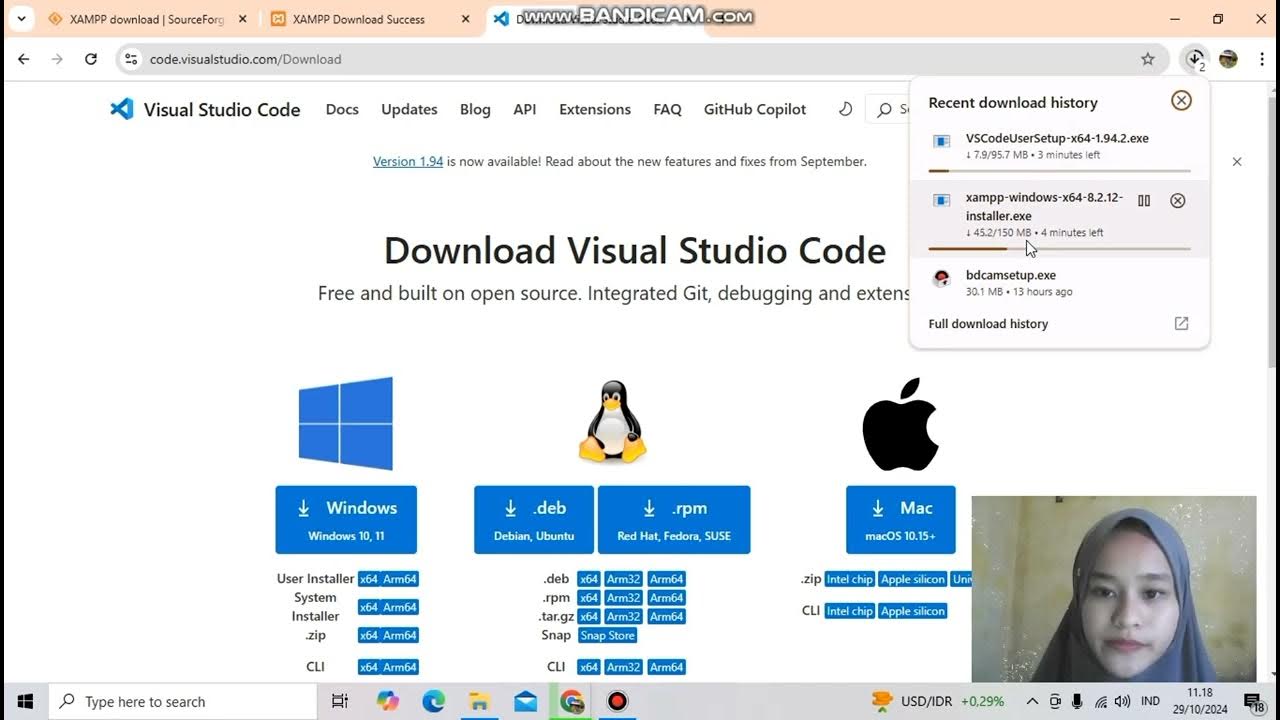Click x64 for Linux .tar.gz
Screen dimensions: 1280x720
point(589,617)
